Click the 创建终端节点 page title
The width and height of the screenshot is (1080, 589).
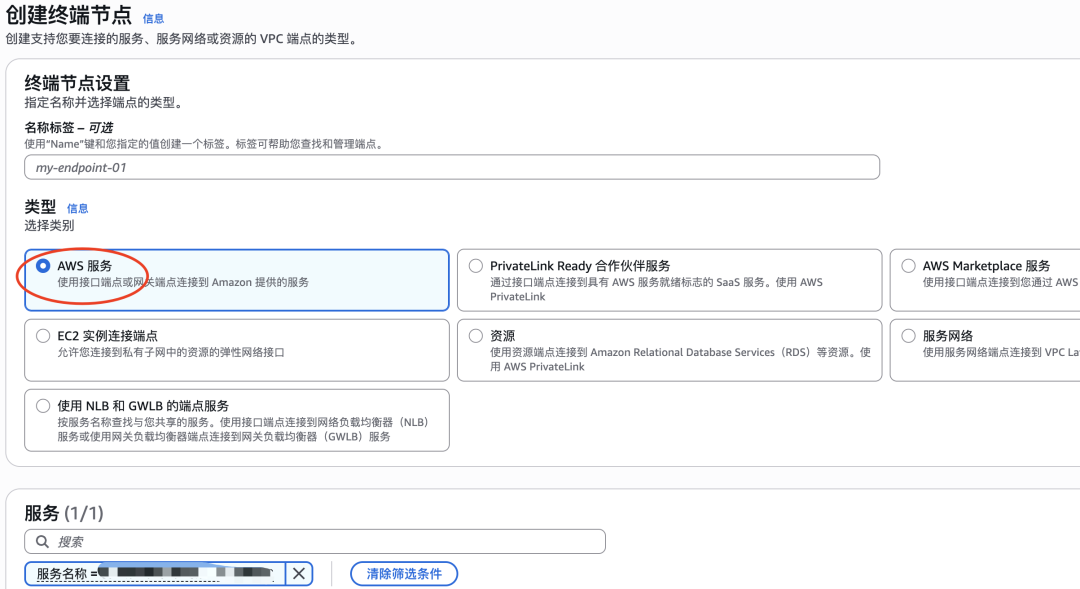[68, 15]
